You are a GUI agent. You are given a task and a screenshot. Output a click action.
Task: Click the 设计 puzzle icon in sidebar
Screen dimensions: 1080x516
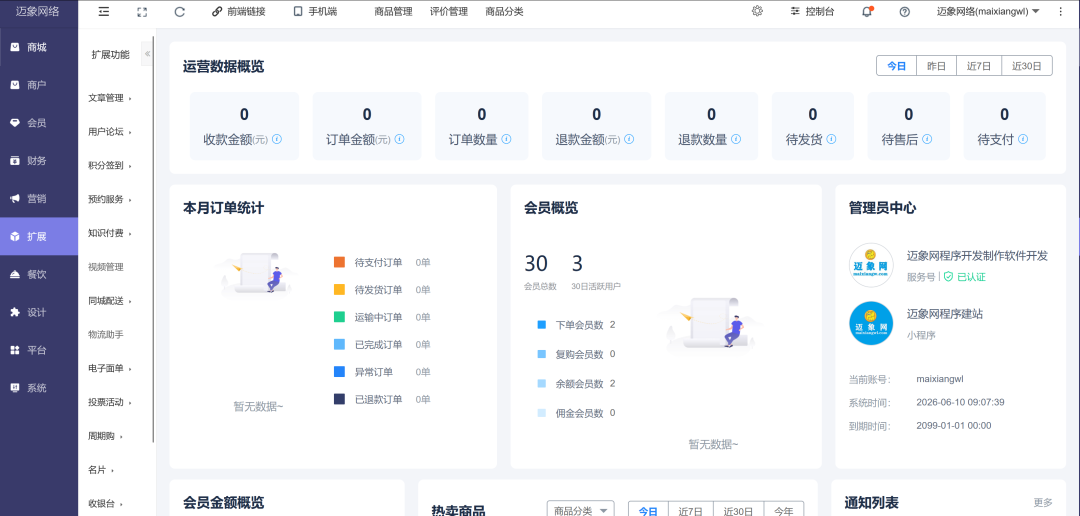coord(14,312)
